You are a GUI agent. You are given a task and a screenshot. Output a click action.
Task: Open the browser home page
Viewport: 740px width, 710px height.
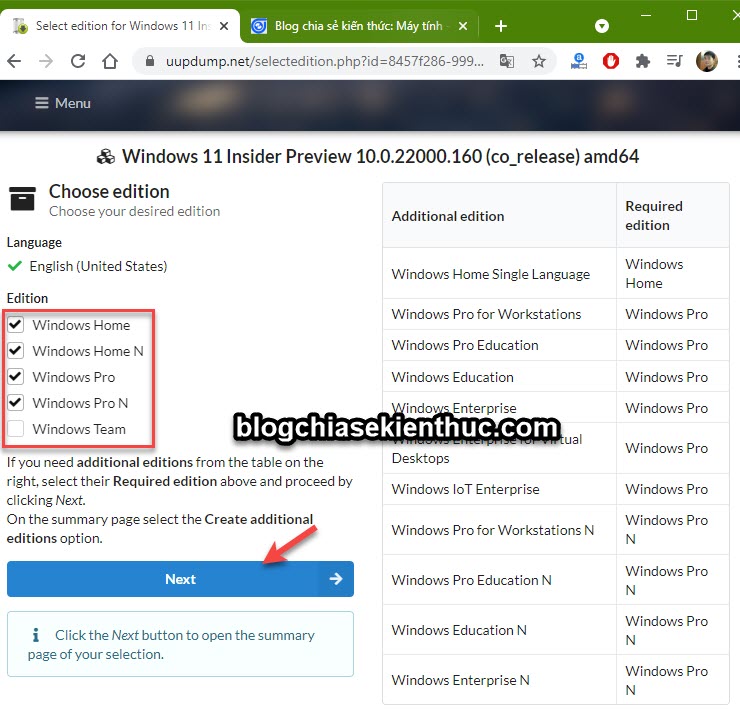110,61
